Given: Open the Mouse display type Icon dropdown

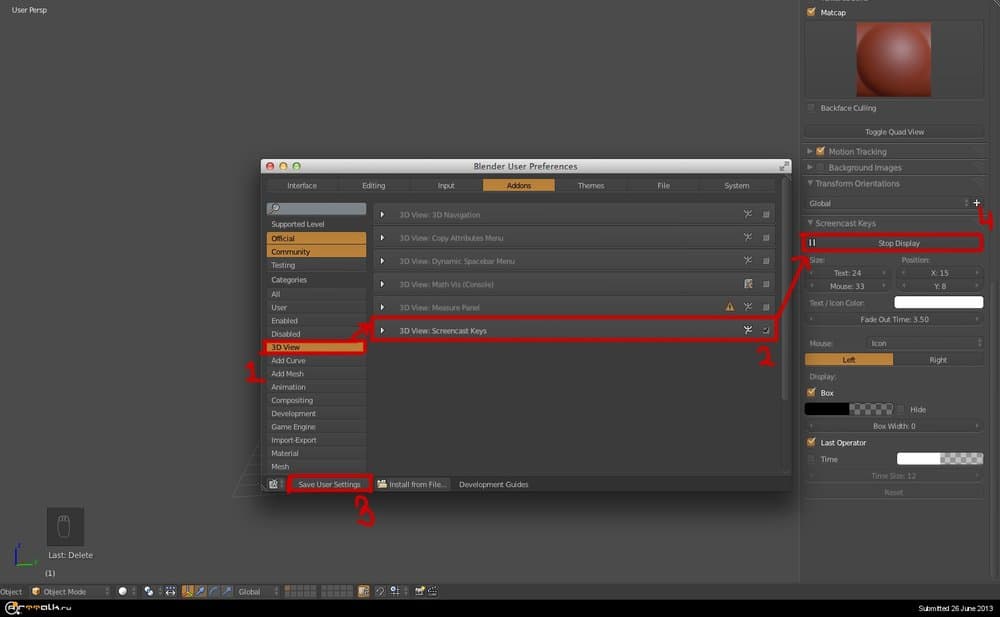Looking at the screenshot, I should pos(925,343).
